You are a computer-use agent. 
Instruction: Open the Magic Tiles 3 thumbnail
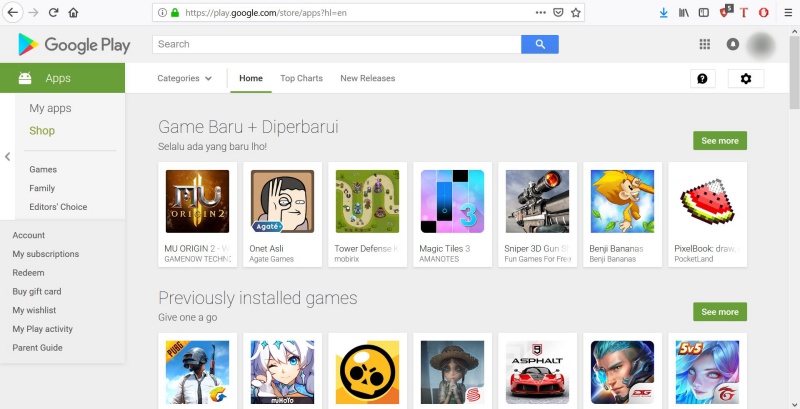[x=452, y=201]
